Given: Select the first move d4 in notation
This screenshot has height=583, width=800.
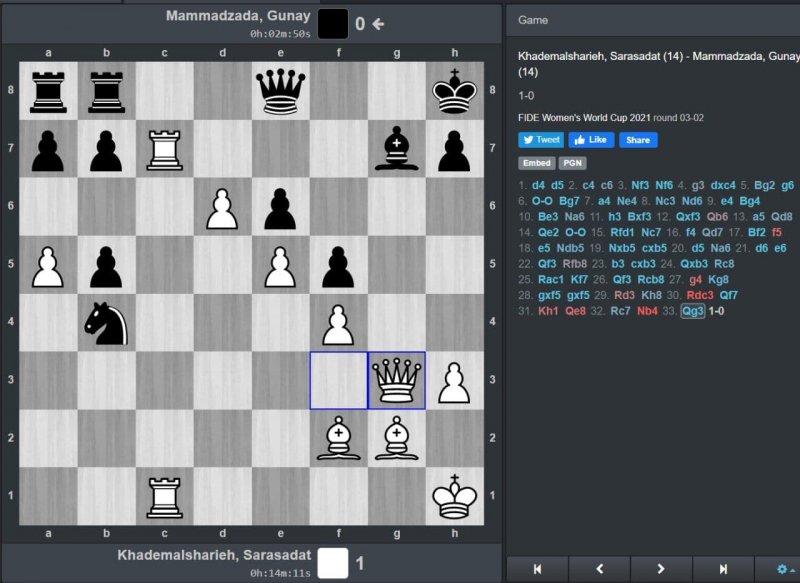Looking at the screenshot, I should coord(539,185).
